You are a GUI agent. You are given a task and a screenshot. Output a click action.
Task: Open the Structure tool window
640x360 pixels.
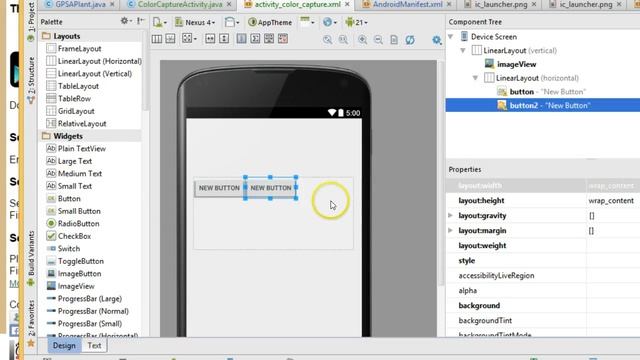[31, 80]
